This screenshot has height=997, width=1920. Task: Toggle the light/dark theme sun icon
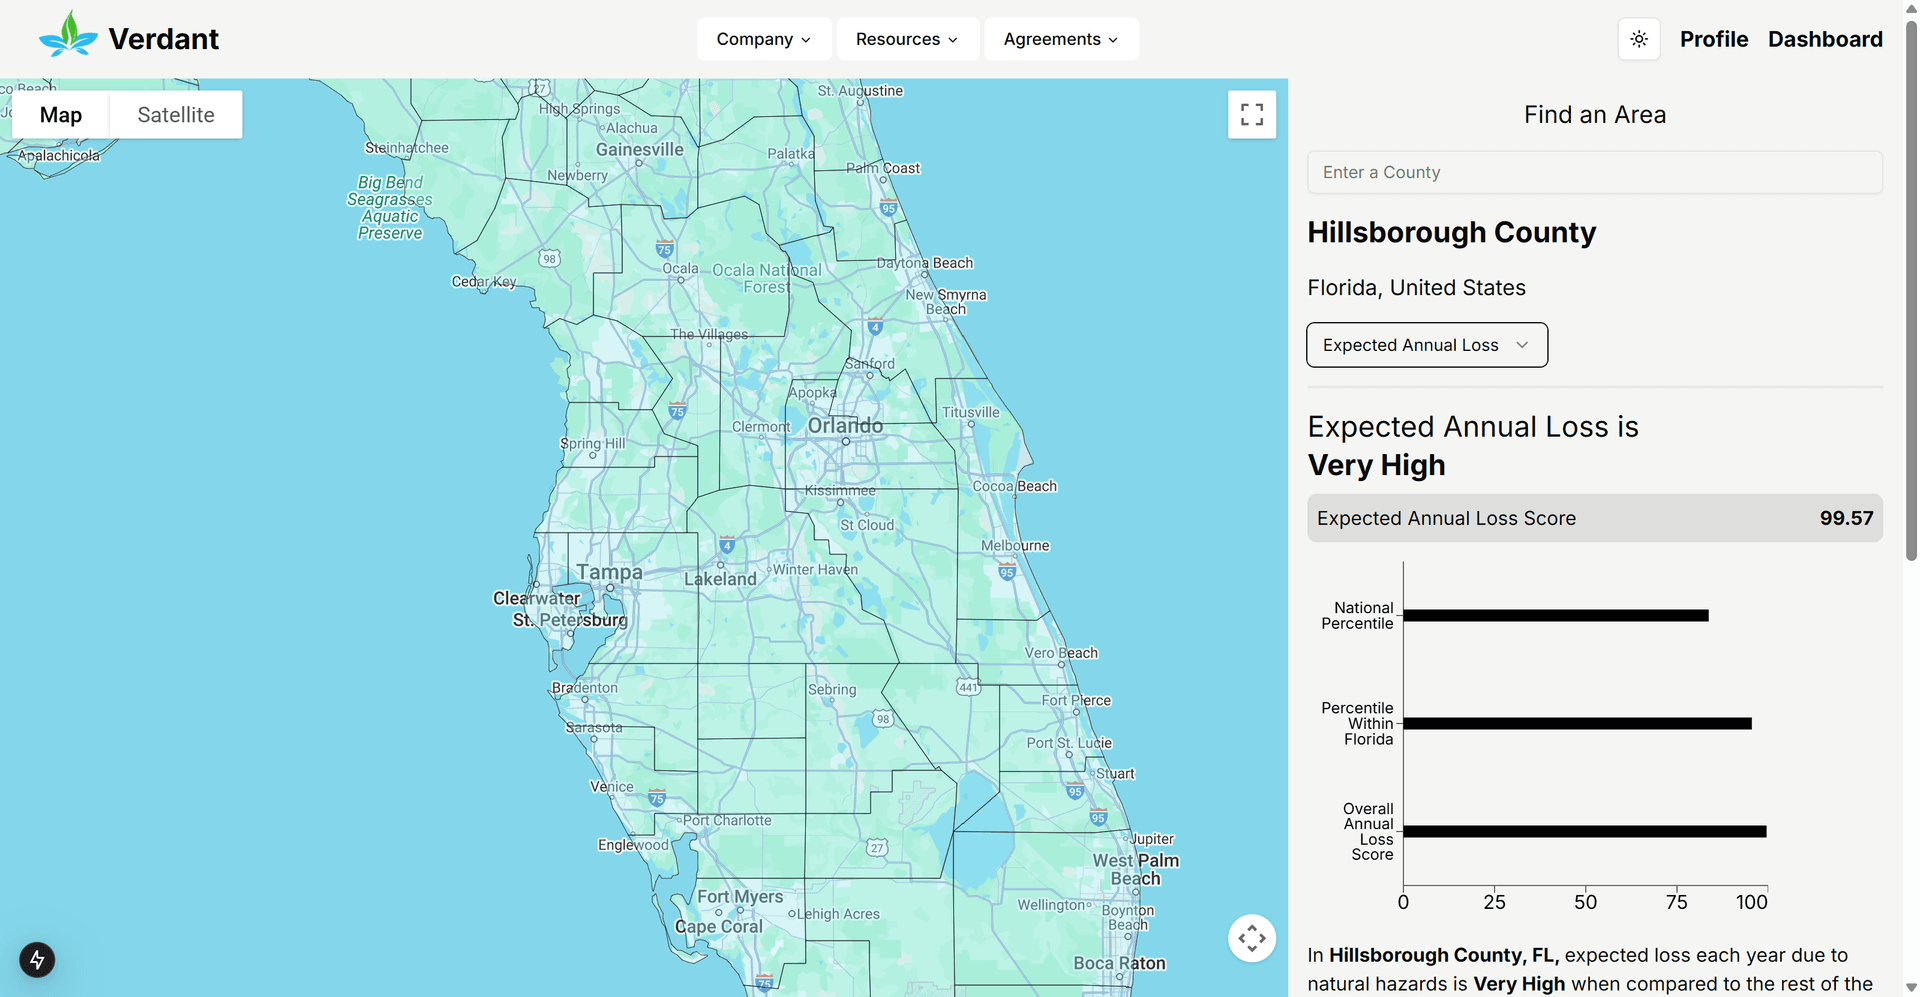click(1639, 39)
